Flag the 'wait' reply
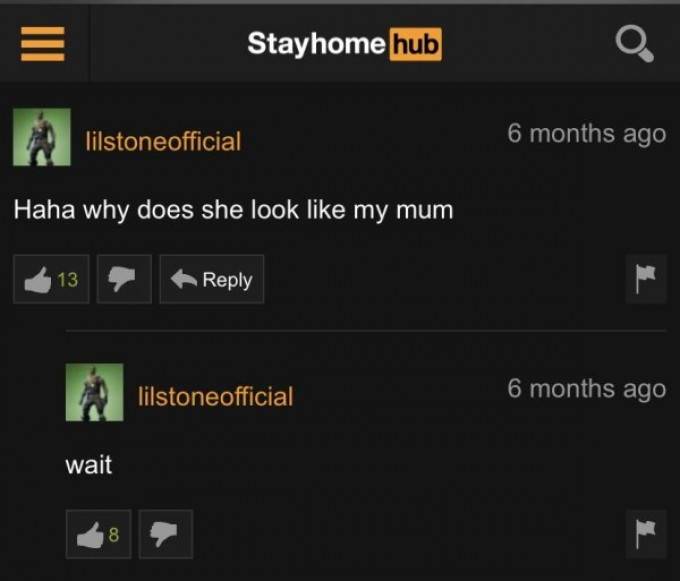680x581 pixels. pos(646,534)
